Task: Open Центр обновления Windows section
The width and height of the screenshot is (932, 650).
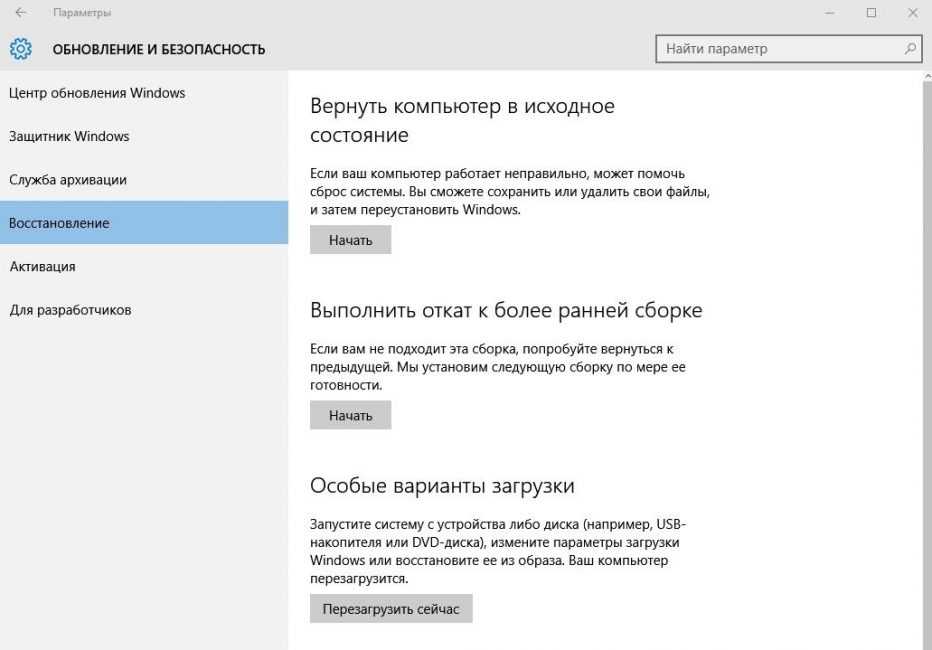Action: pos(97,93)
